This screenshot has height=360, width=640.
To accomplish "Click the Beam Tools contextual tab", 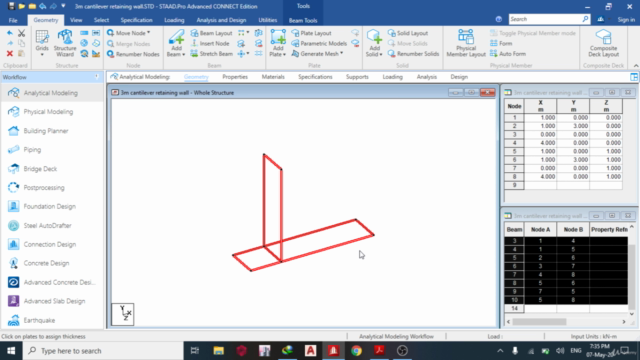I will (x=303, y=20).
